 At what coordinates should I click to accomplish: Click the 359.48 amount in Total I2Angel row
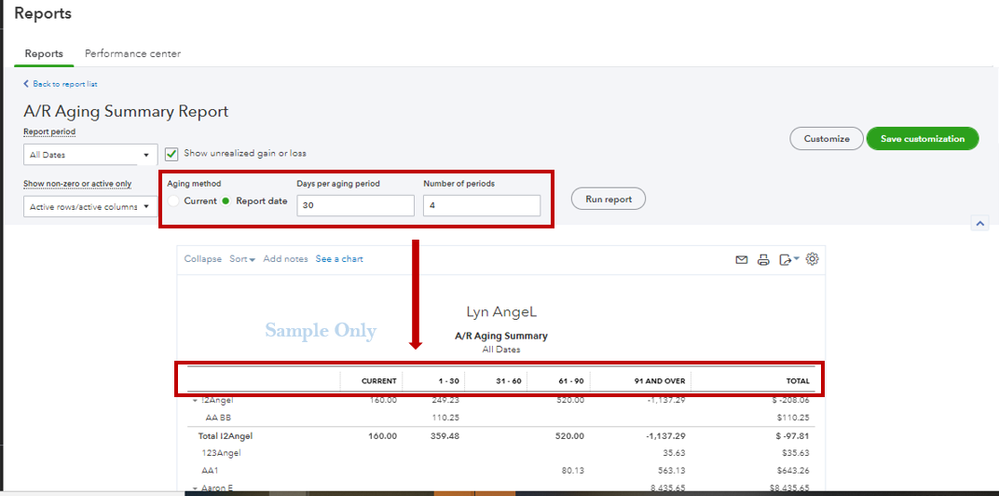[x=445, y=436]
